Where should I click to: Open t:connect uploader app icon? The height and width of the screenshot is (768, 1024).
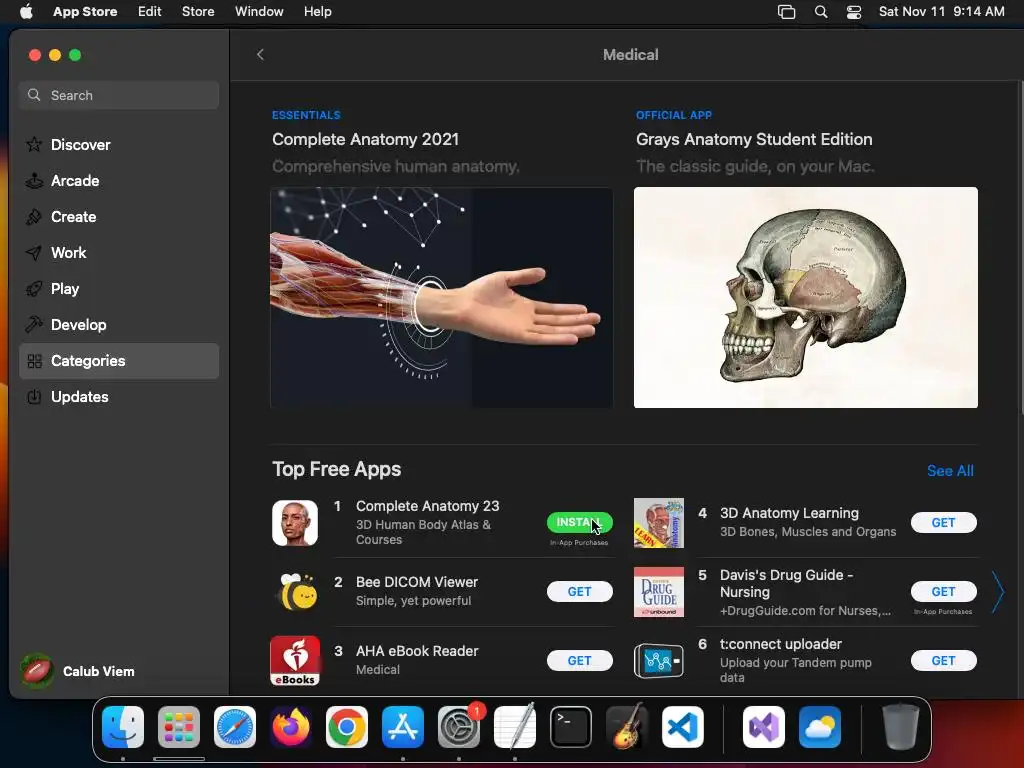click(x=659, y=661)
